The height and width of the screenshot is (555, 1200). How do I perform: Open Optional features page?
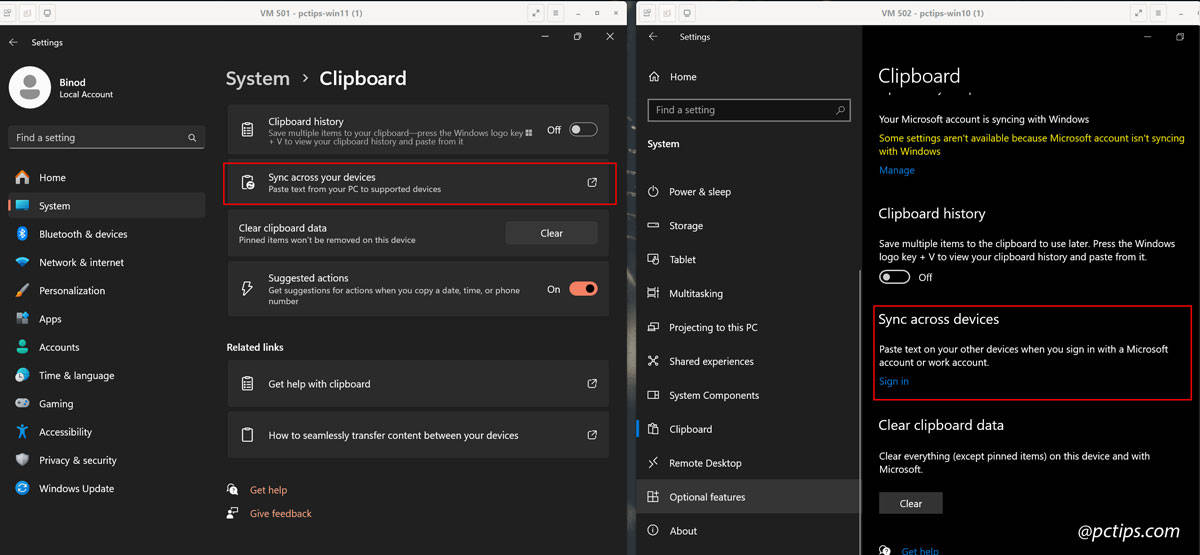(748, 497)
